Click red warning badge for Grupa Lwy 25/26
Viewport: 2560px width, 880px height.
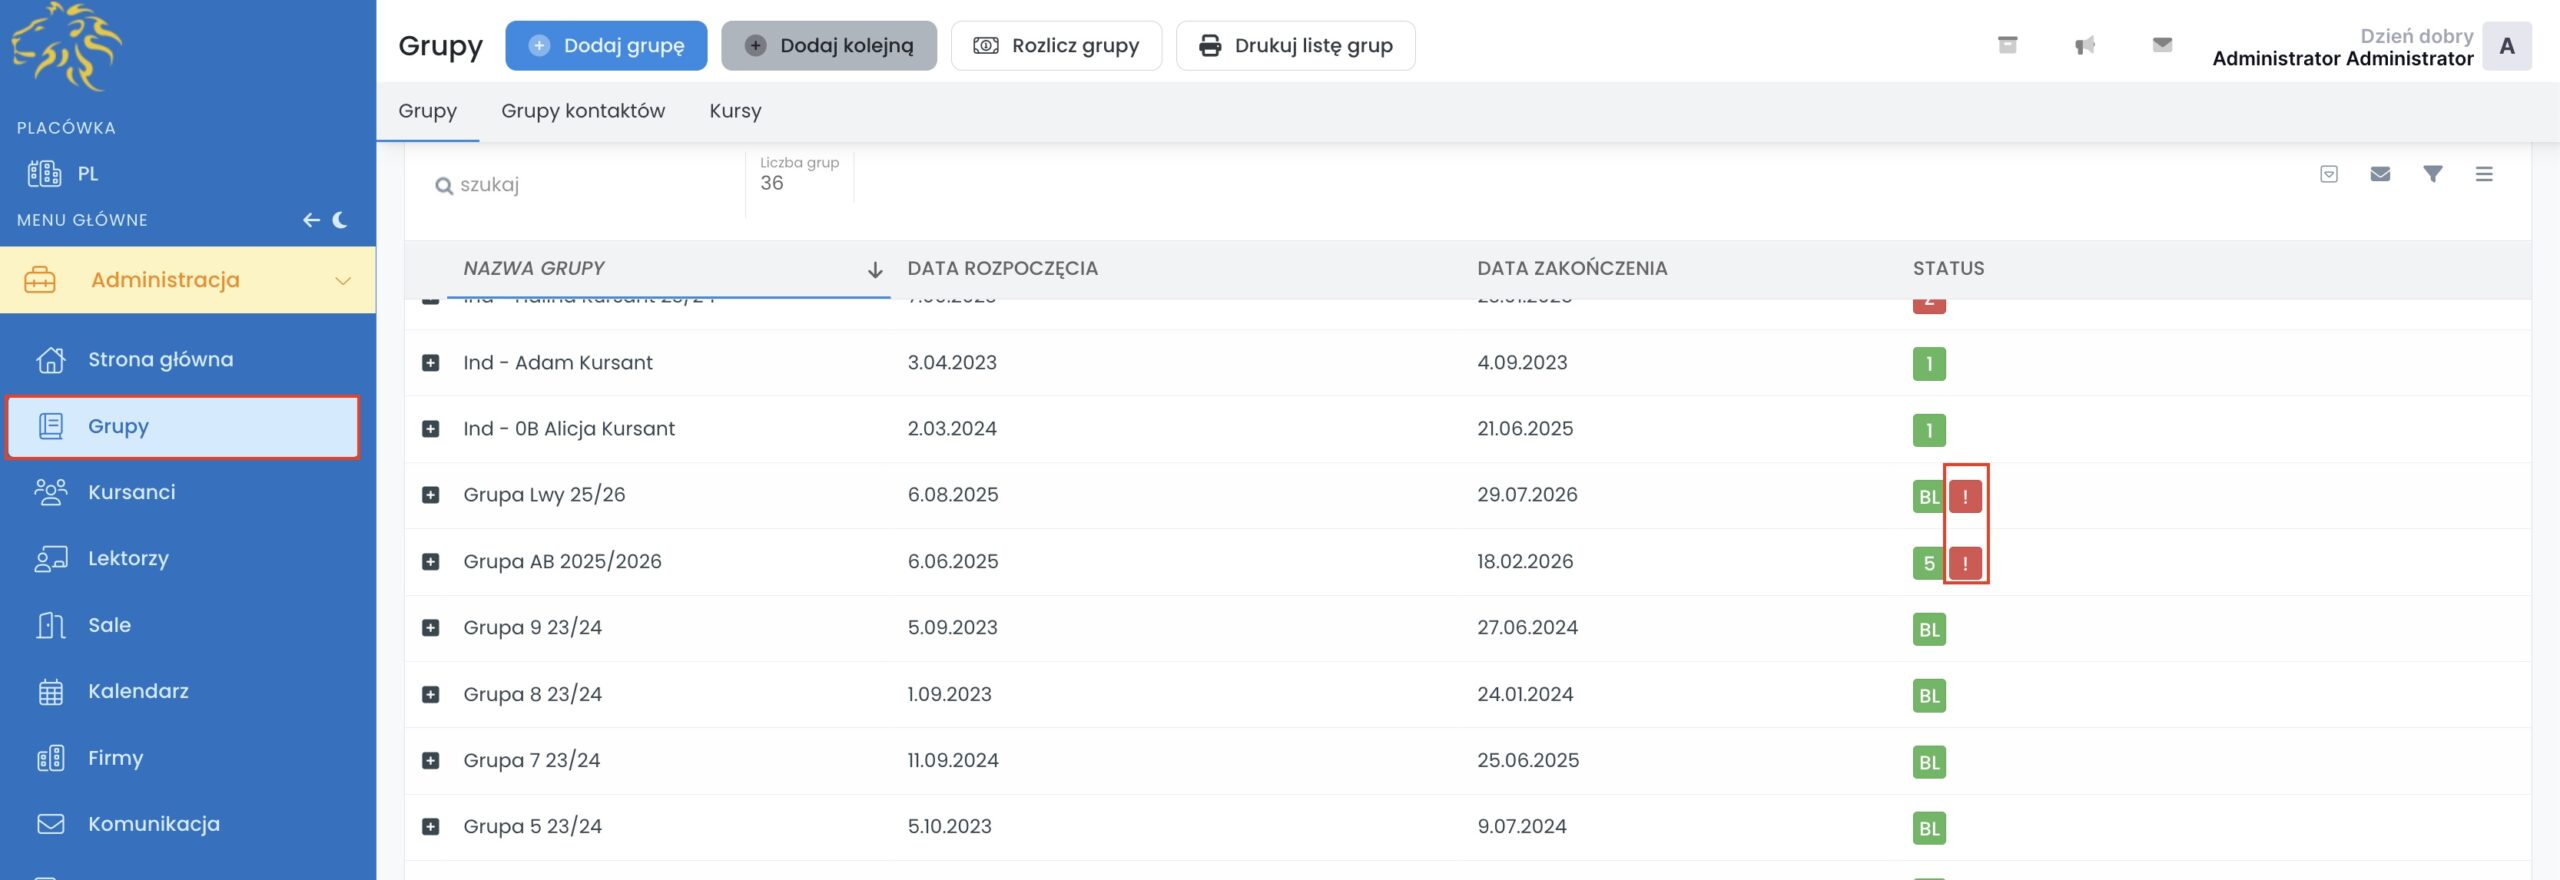click(1965, 496)
